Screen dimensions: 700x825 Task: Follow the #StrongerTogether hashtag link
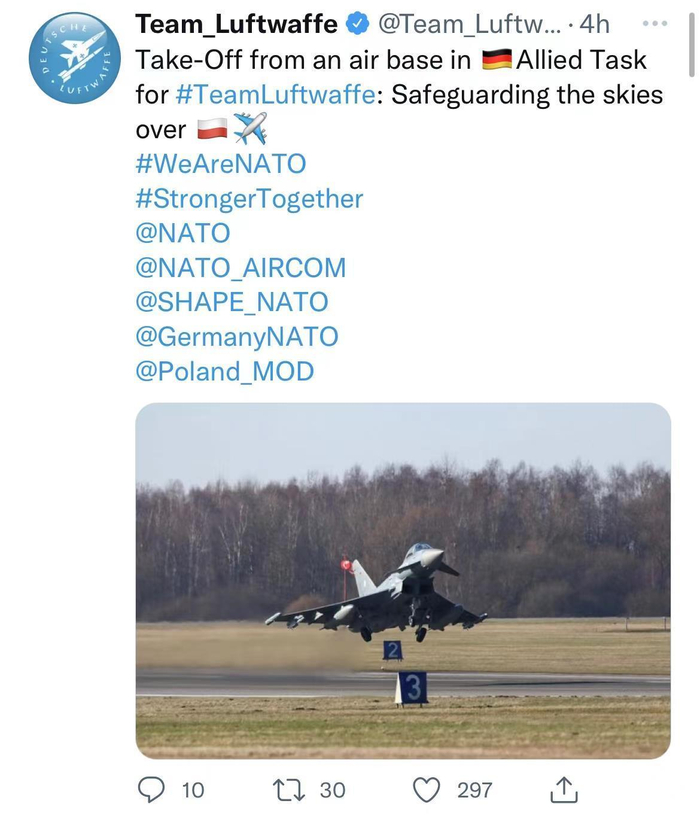(249, 199)
